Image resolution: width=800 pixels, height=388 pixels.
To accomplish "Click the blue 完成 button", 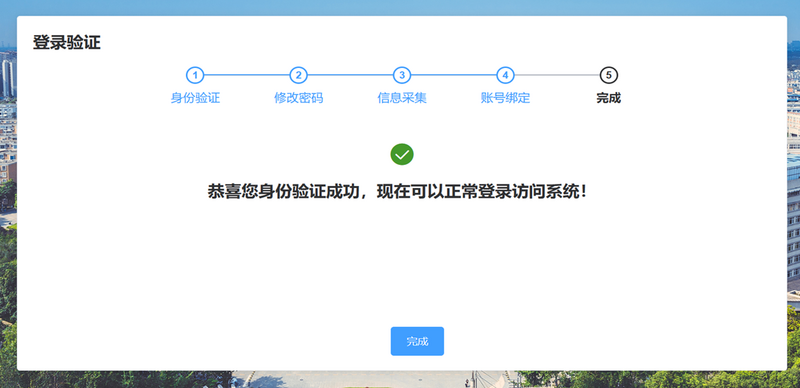I will coord(417,341).
